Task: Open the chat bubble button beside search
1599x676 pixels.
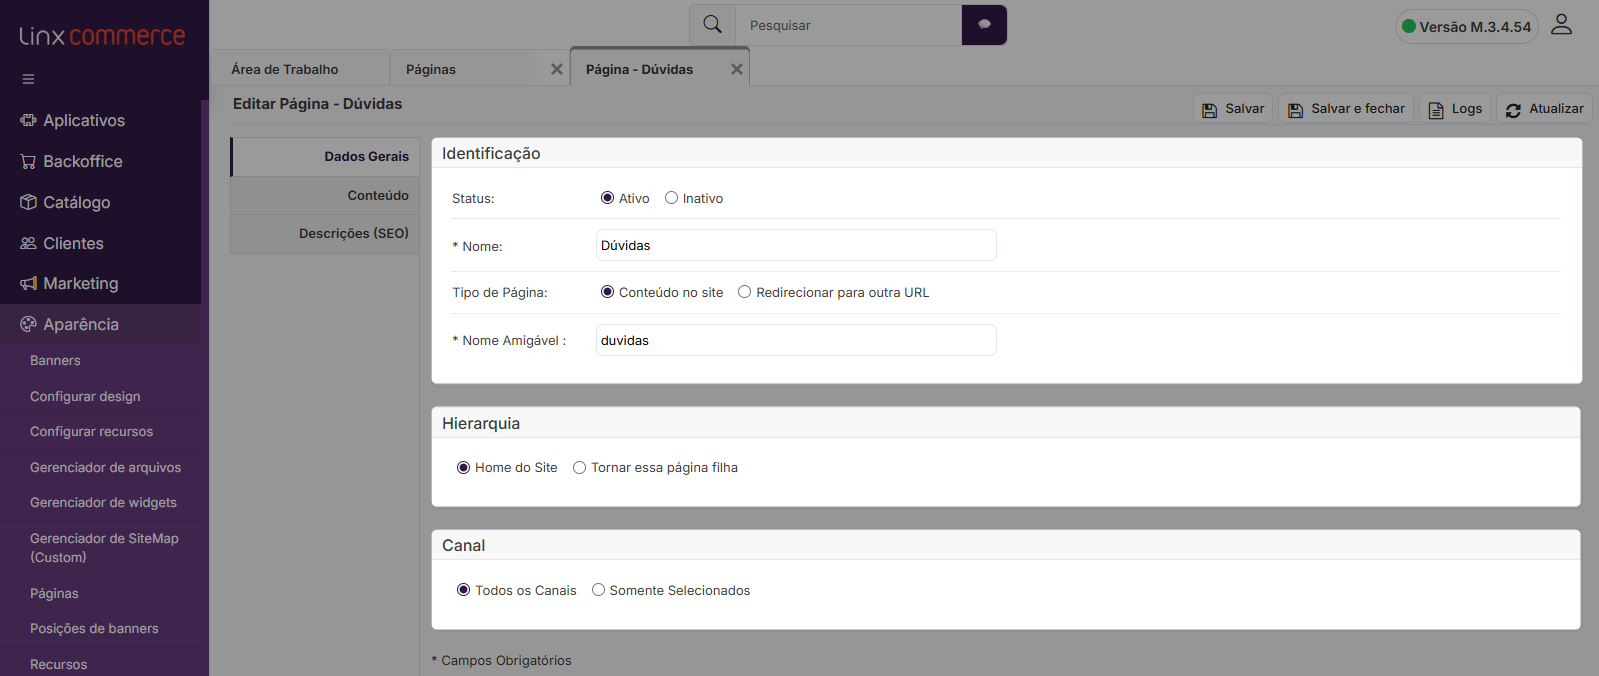Action: click(984, 25)
